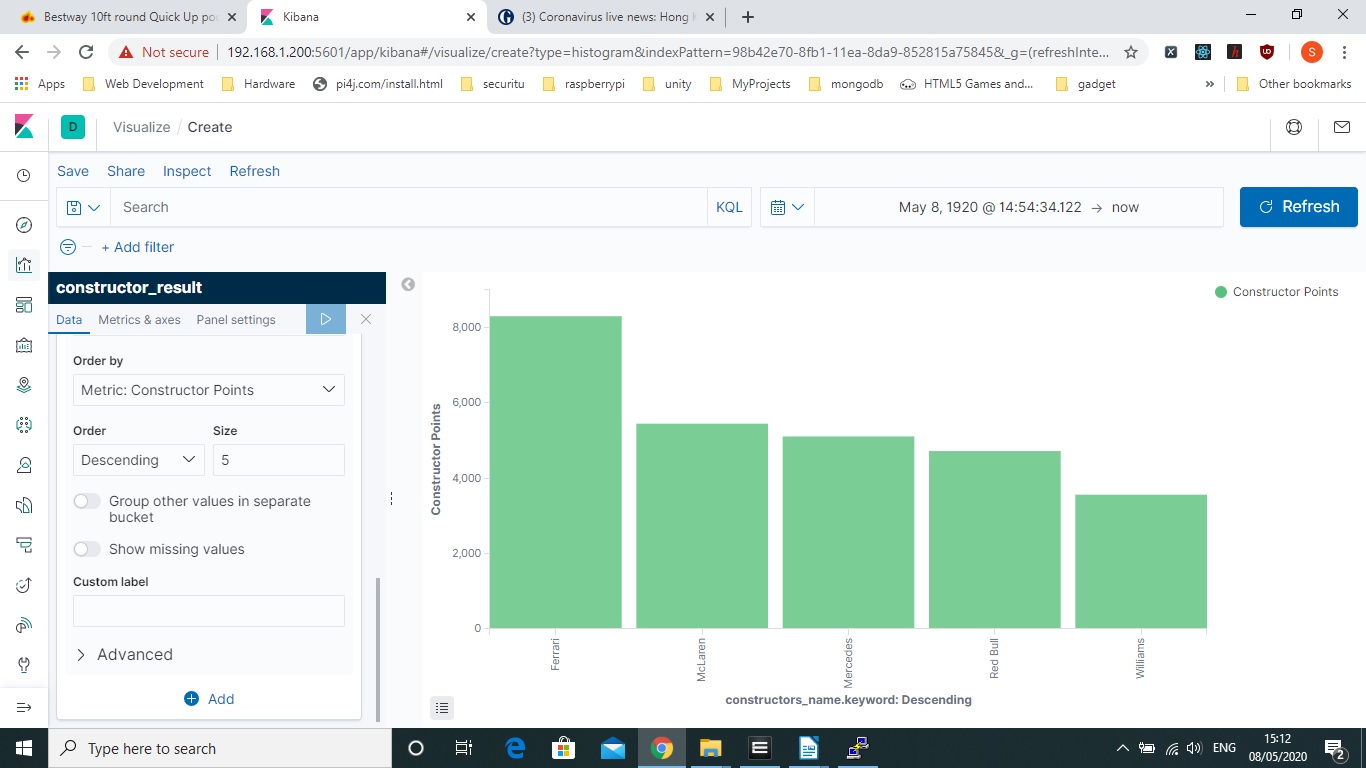Open APM icon in Kibana sidebar

24,545
